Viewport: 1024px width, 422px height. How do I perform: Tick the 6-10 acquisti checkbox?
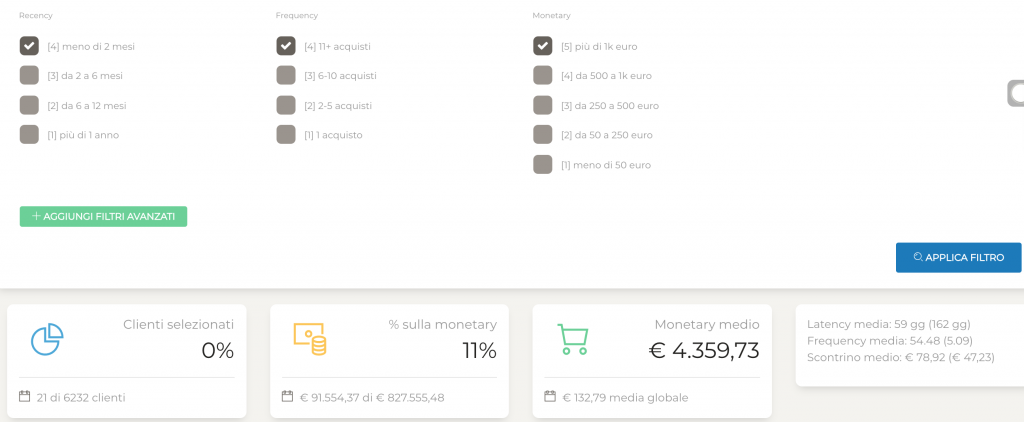286,75
